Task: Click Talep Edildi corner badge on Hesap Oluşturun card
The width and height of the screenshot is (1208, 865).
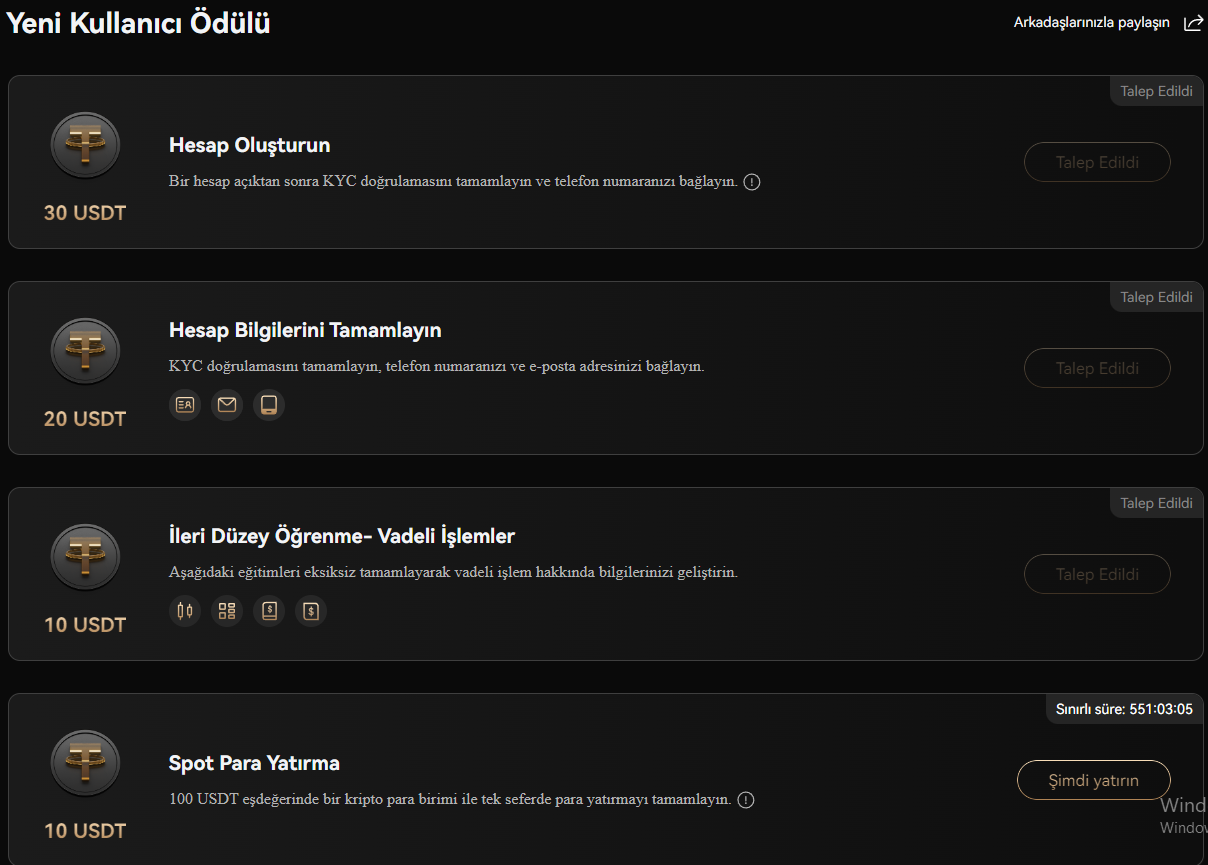Action: click(1156, 91)
